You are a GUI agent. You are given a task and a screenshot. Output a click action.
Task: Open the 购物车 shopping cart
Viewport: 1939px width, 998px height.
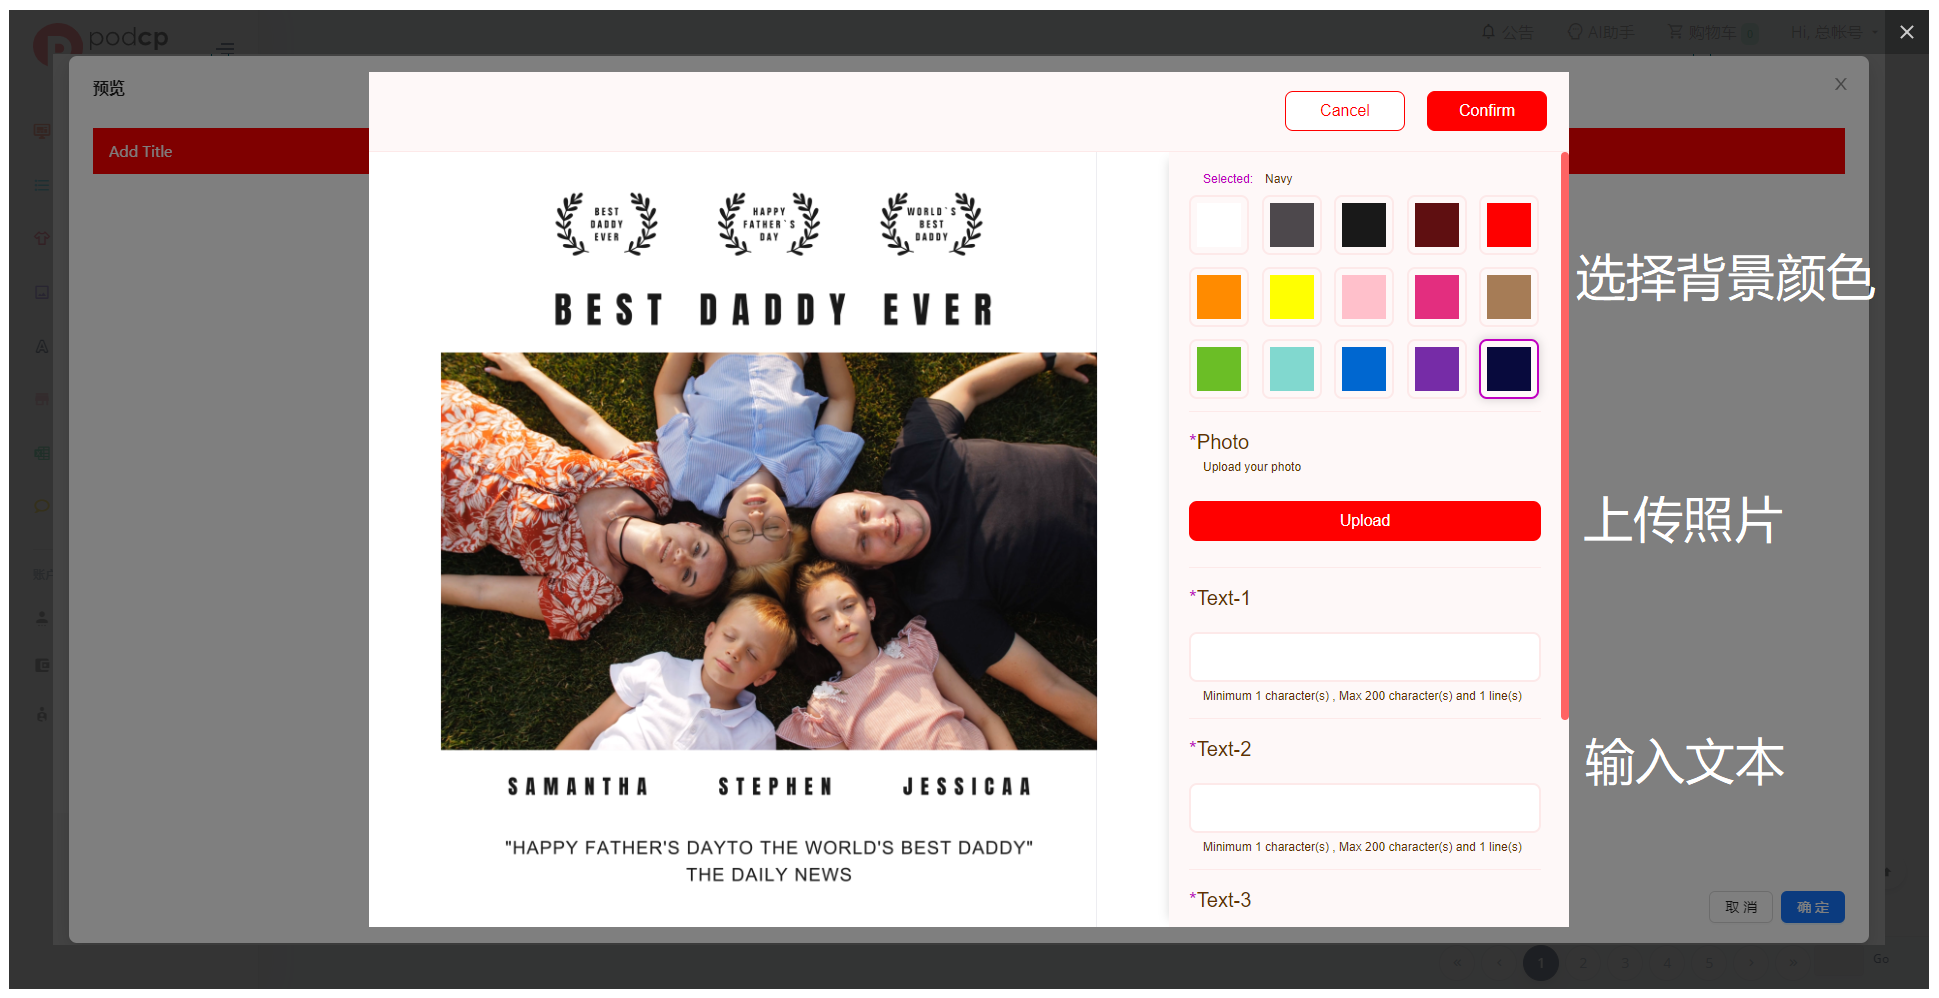(x=1712, y=33)
